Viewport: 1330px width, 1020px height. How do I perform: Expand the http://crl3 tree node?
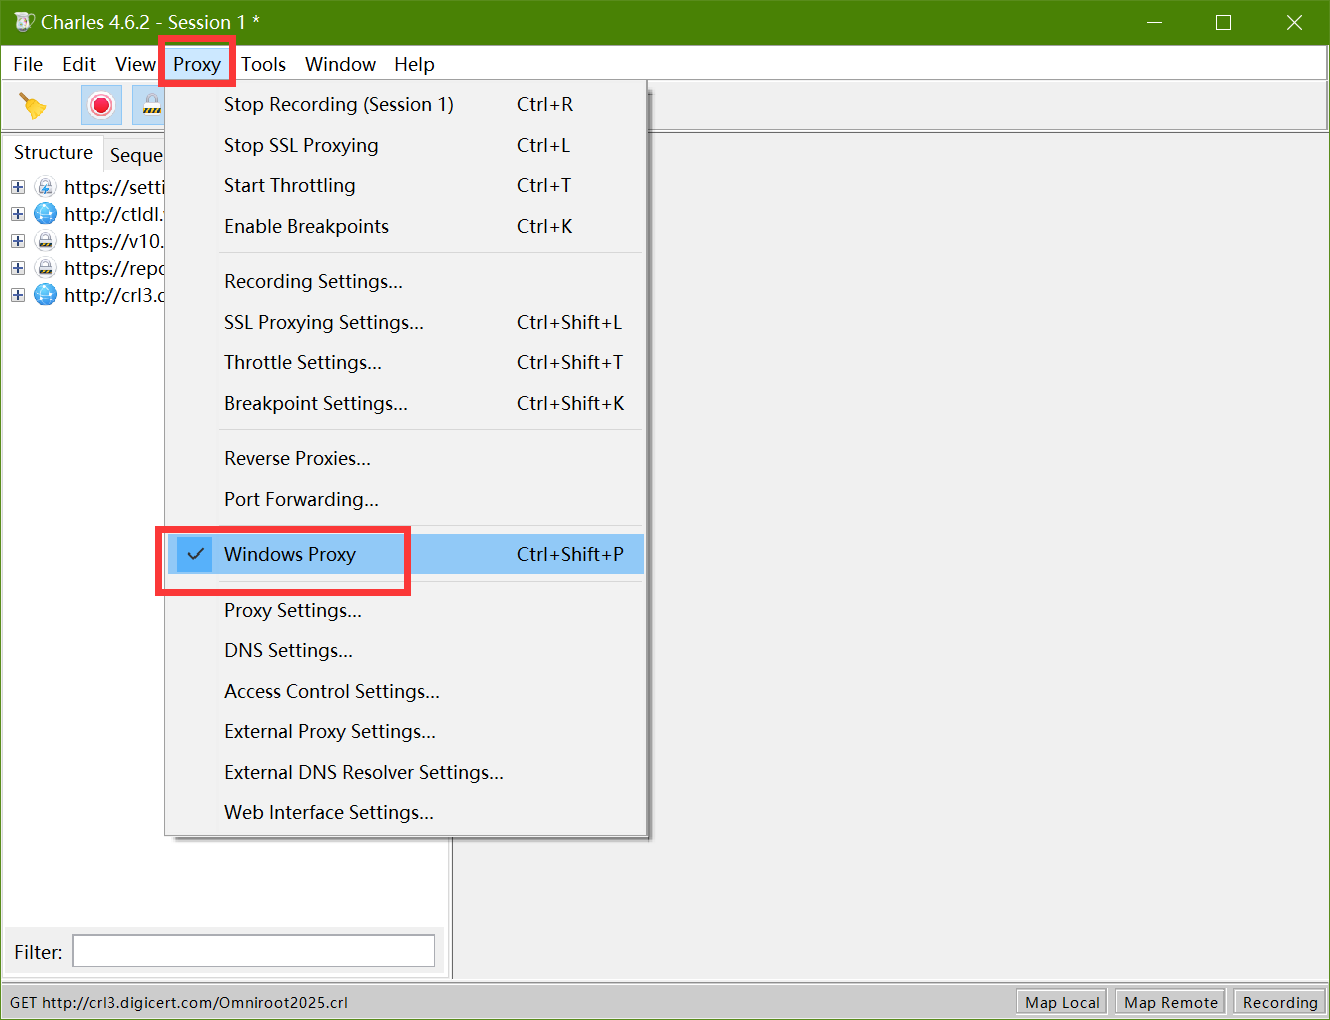tap(18, 295)
